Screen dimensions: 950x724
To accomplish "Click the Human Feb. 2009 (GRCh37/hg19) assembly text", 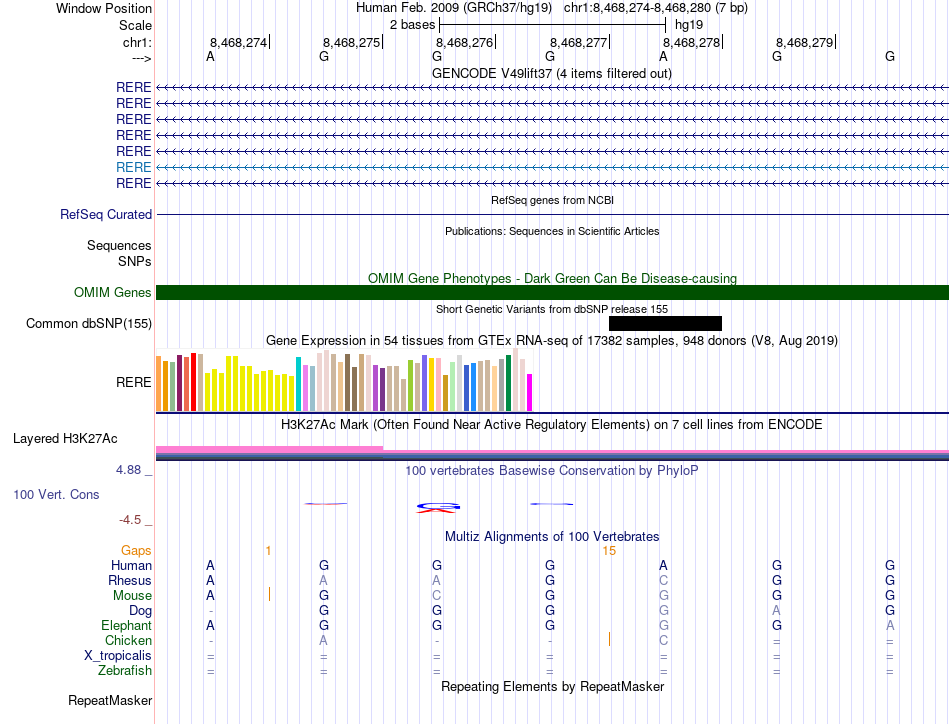I will [x=454, y=8].
